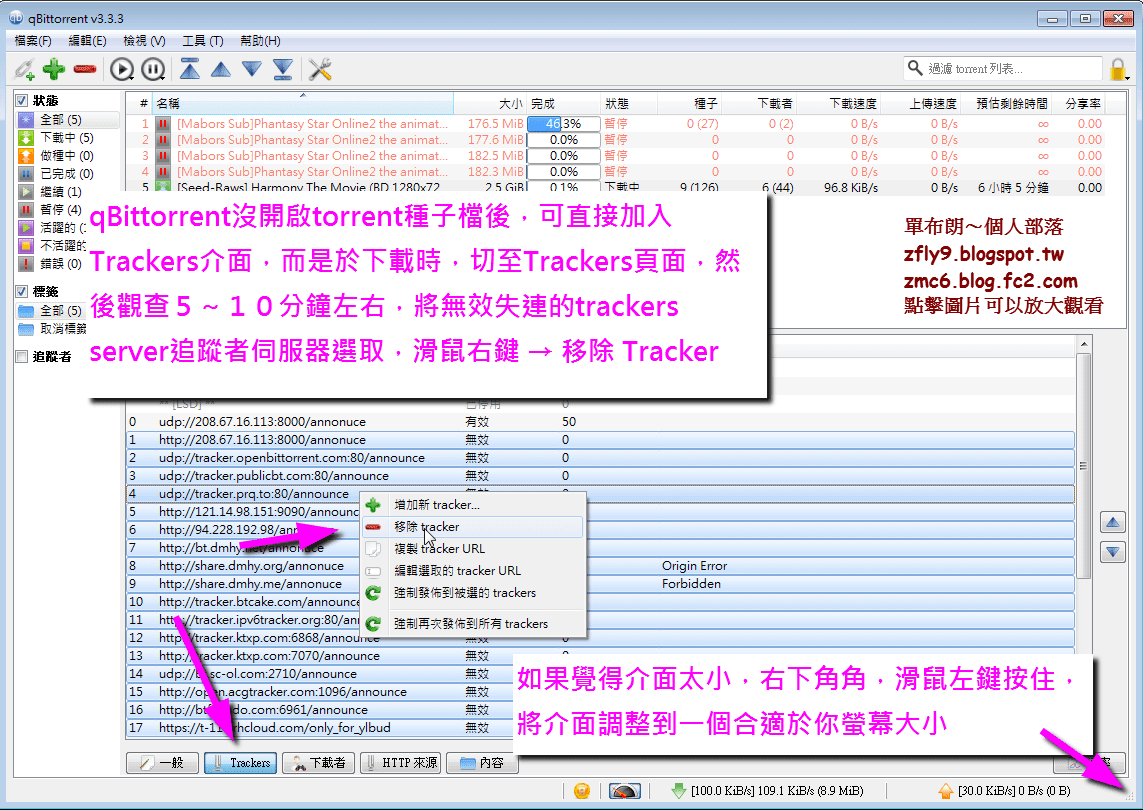The width and height of the screenshot is (1143, 810).
Task: Click the copy icon beside 複製 tracker URL
Action: (x=373, y=548)
